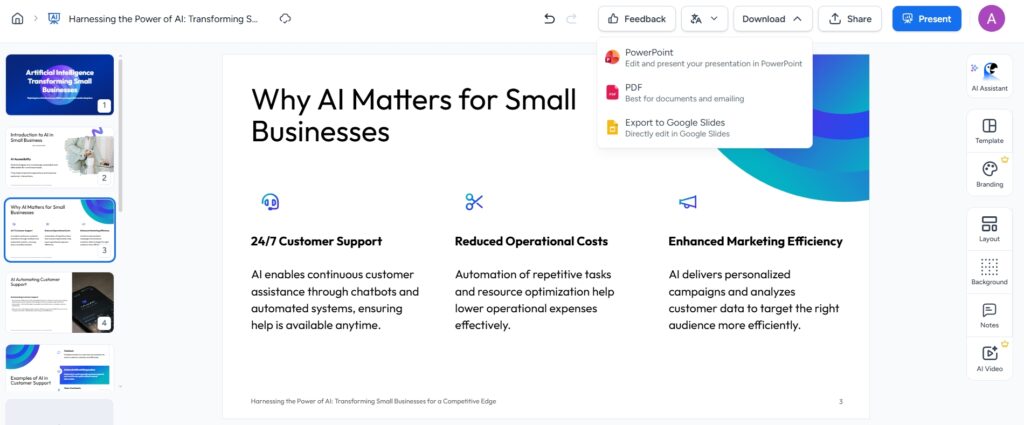Open the AI Assistant panel
The width and height of the screenshot is (1024, 425).
pyautogui.click(x=989, y=77)
